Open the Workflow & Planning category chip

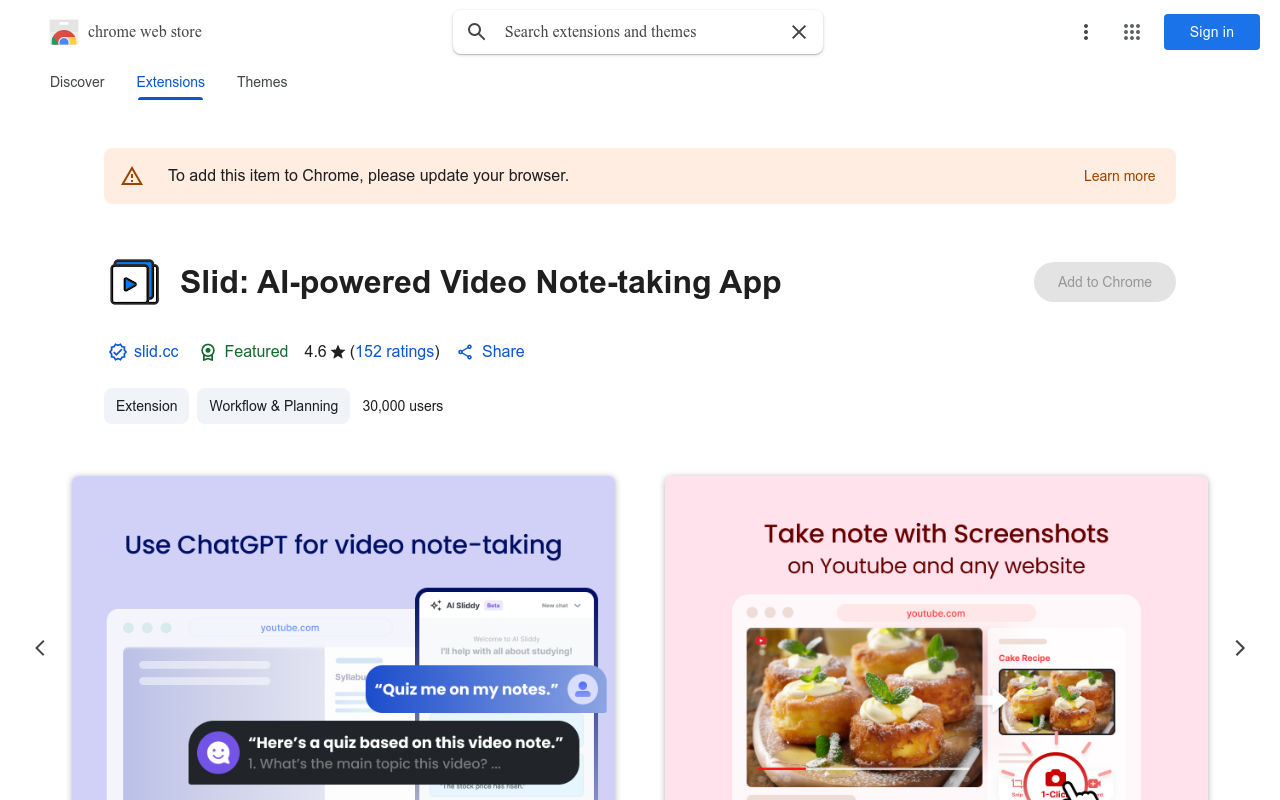[274, 406]
